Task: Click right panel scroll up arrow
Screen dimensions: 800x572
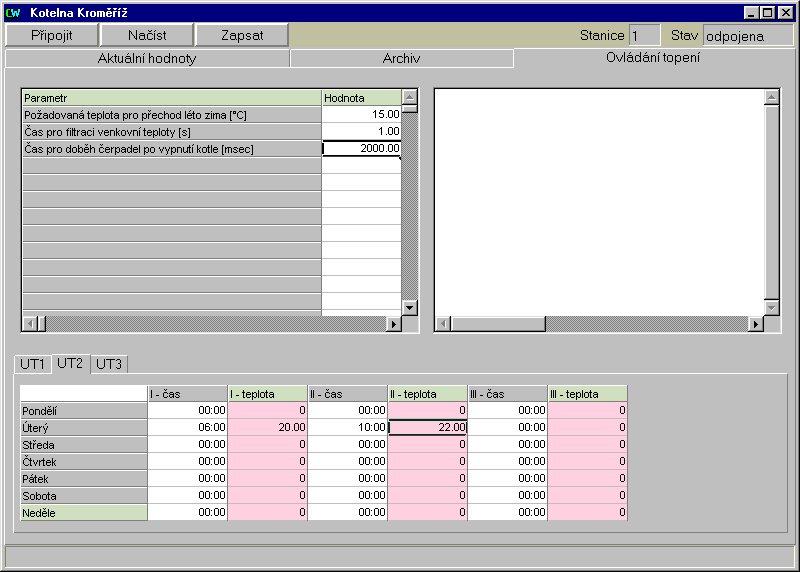Action: tap(771, 97)
